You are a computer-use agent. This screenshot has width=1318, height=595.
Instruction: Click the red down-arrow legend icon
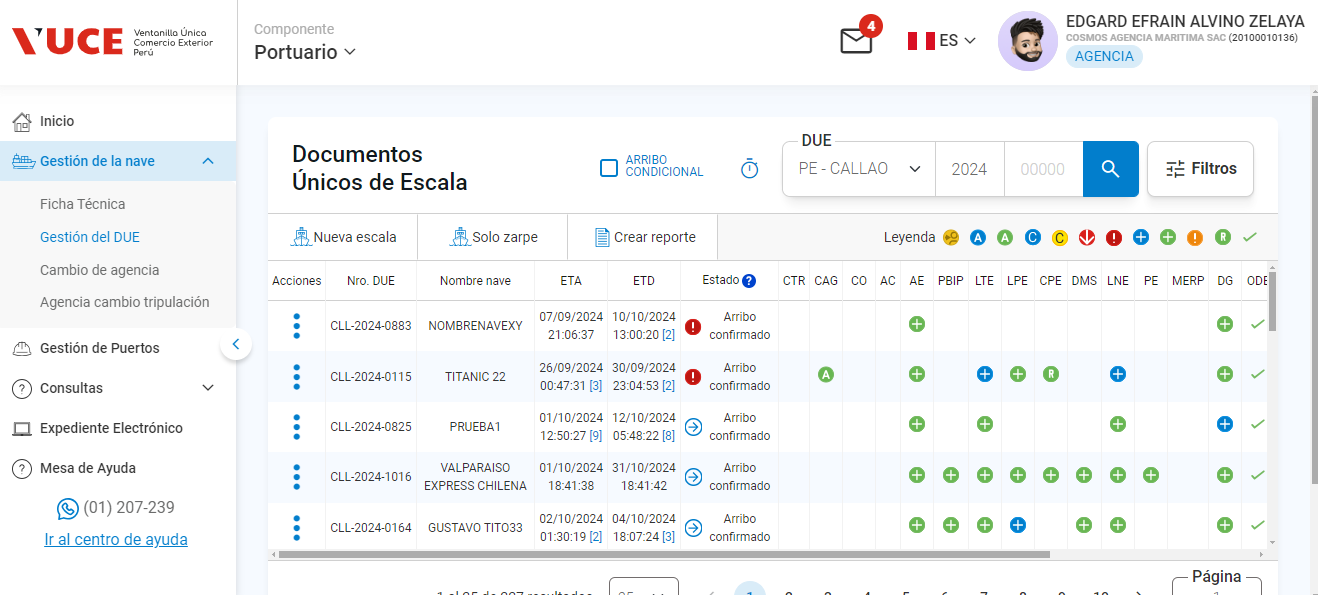1087,238
